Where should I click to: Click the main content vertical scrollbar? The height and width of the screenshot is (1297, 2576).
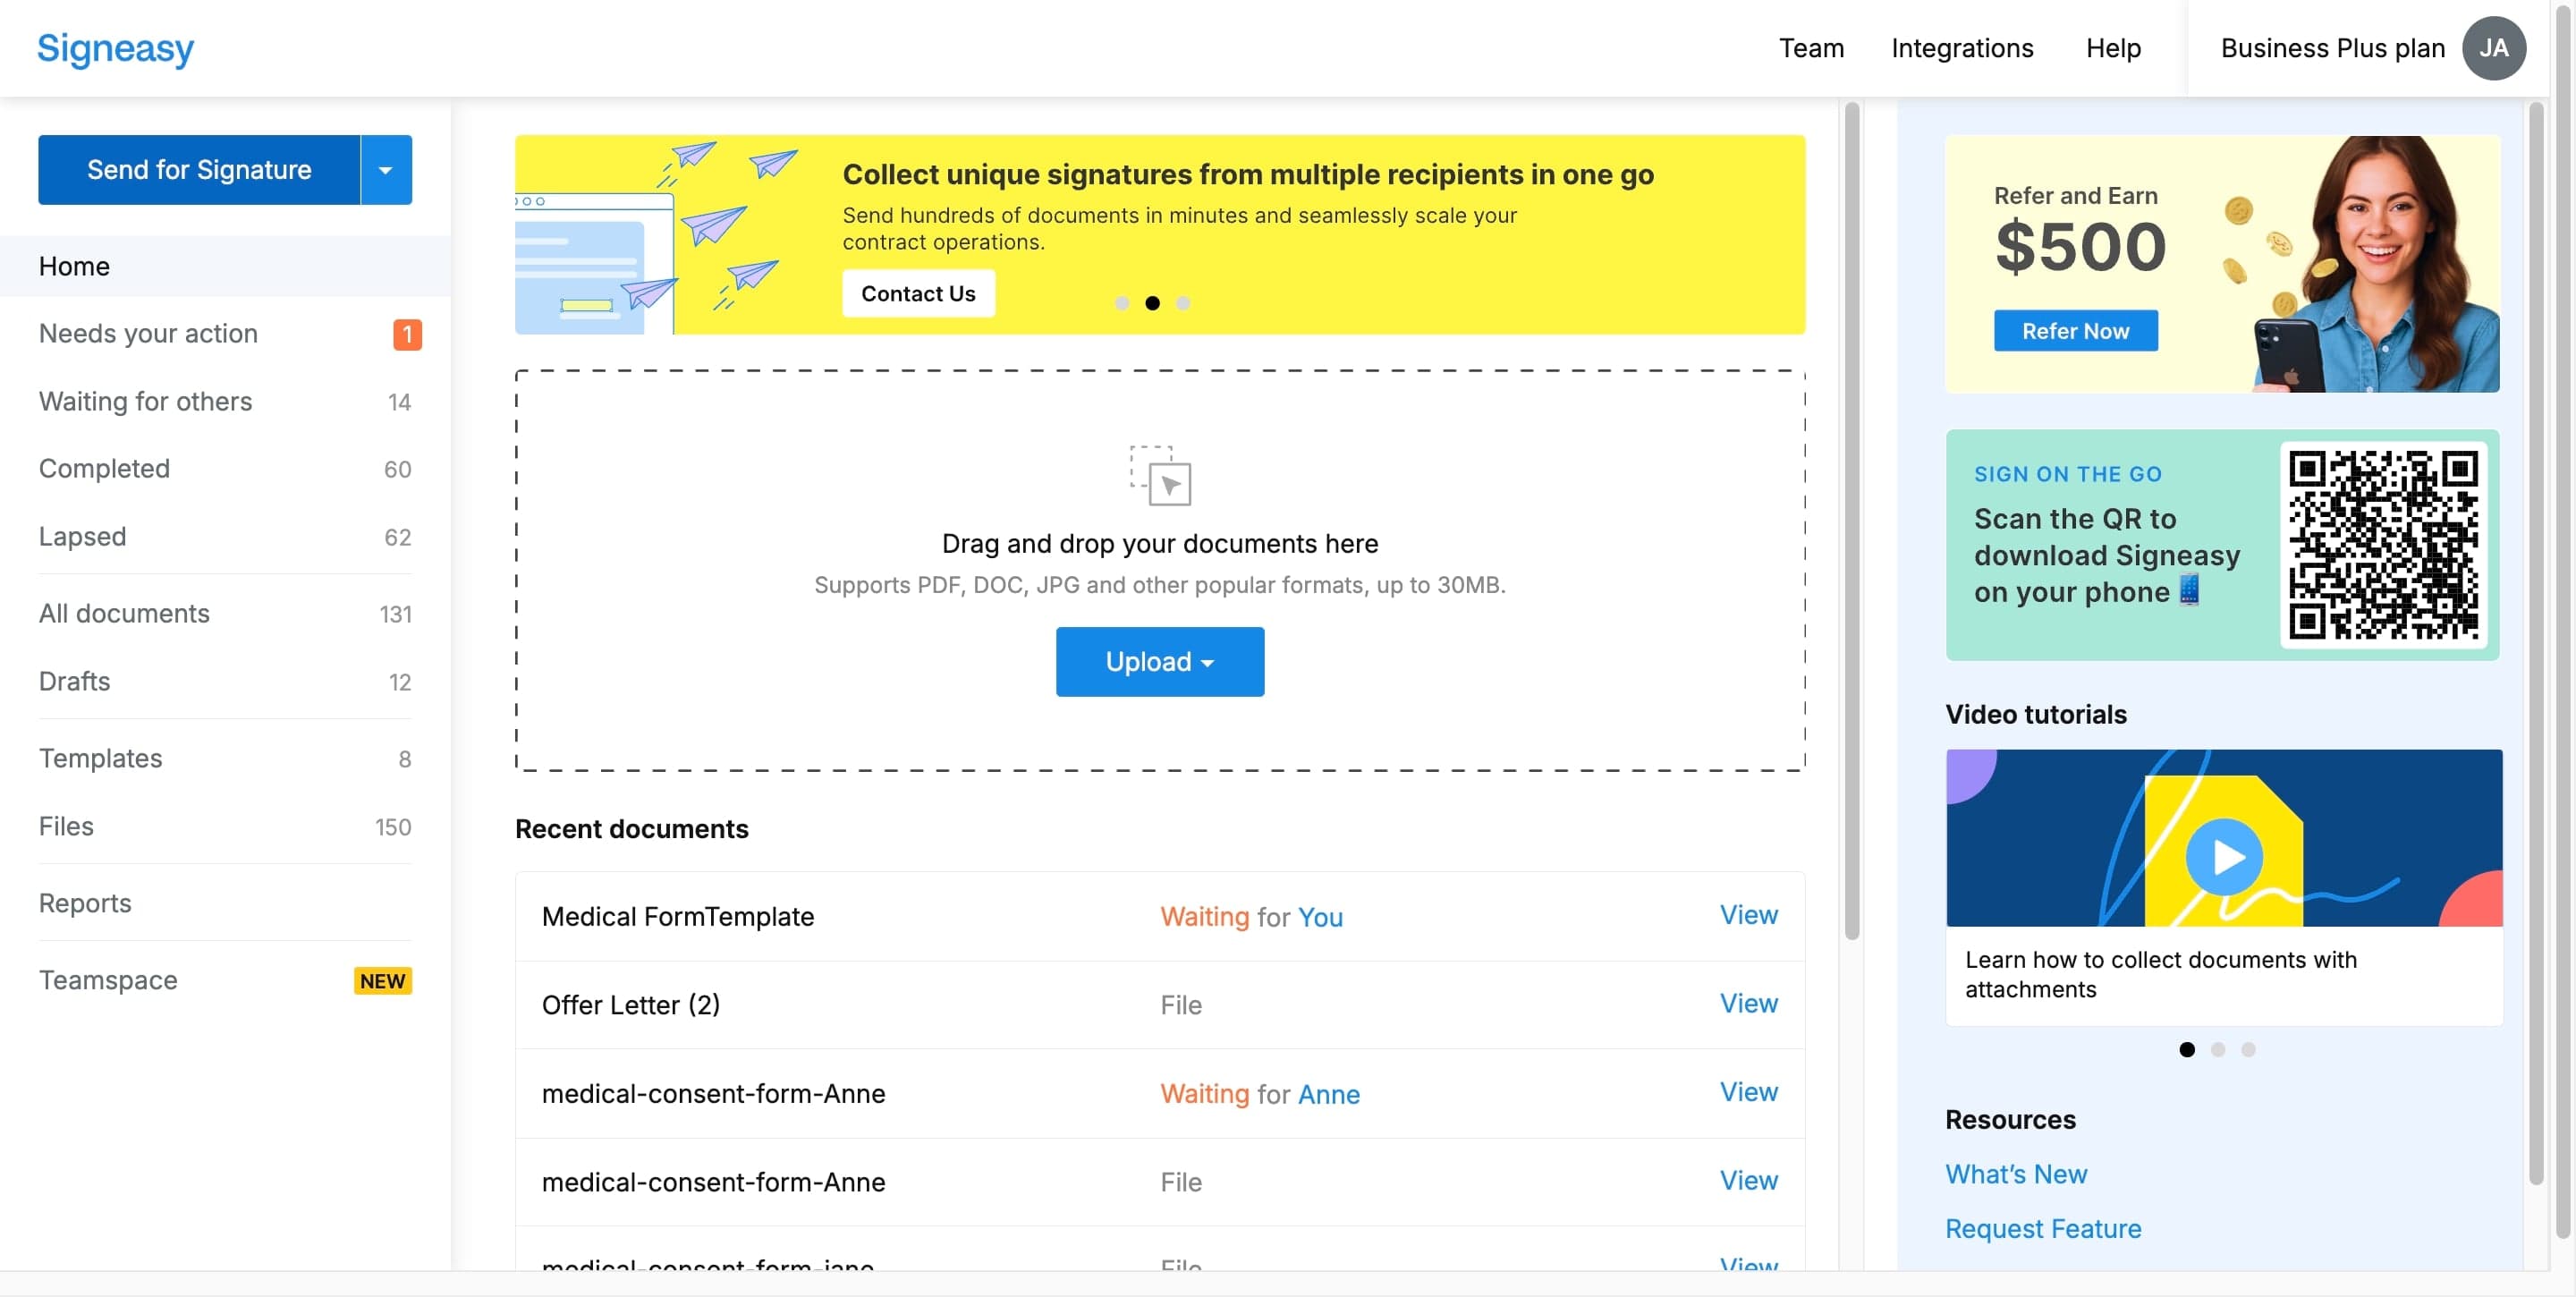point(1851,520)
